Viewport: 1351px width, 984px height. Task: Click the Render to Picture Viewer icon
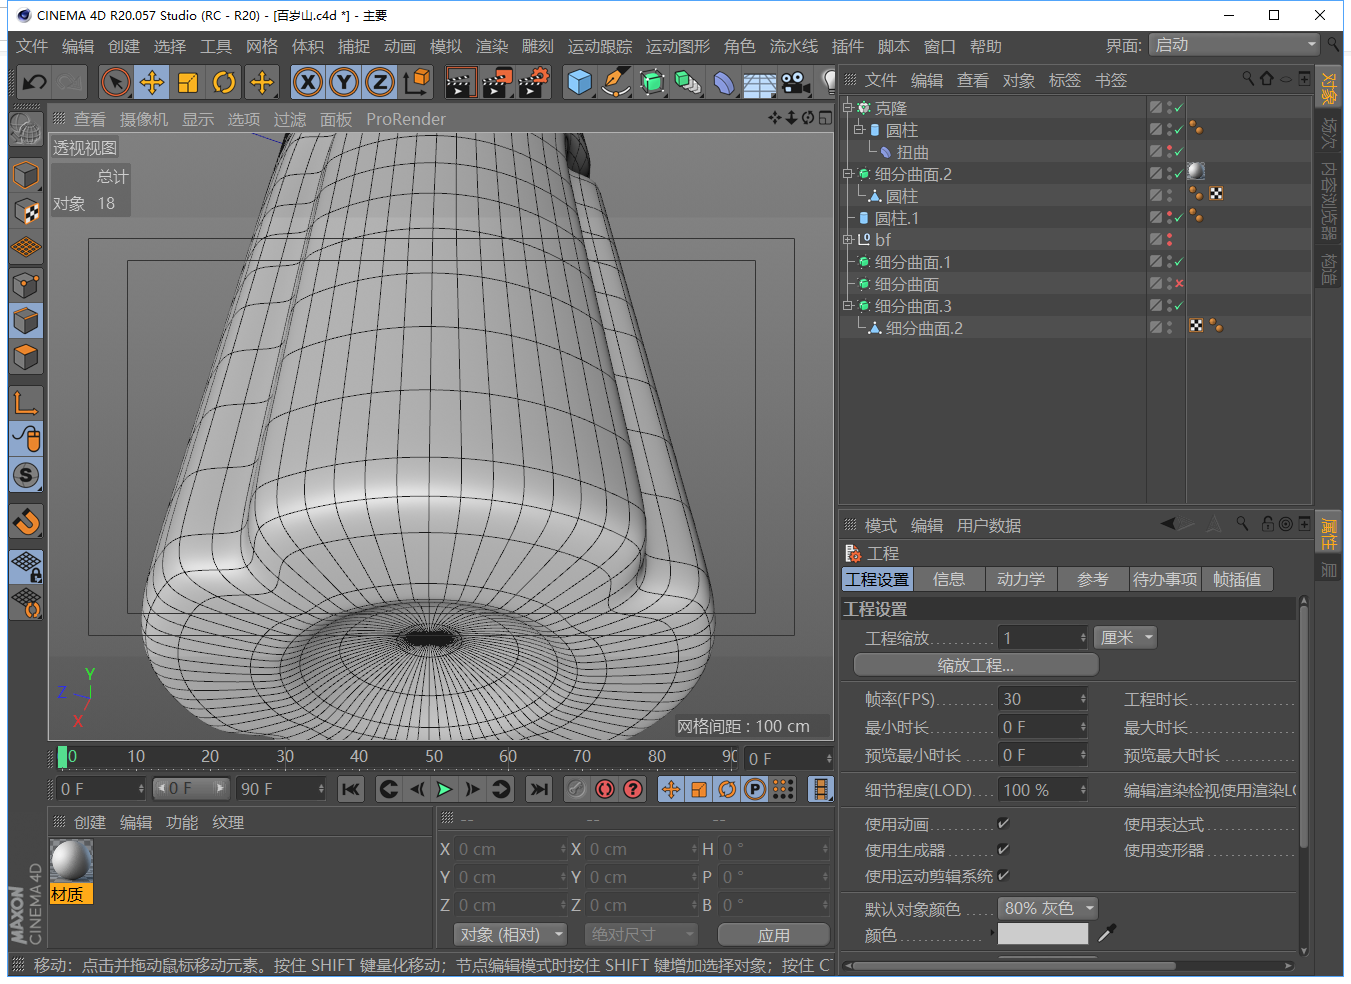[497, 82]
